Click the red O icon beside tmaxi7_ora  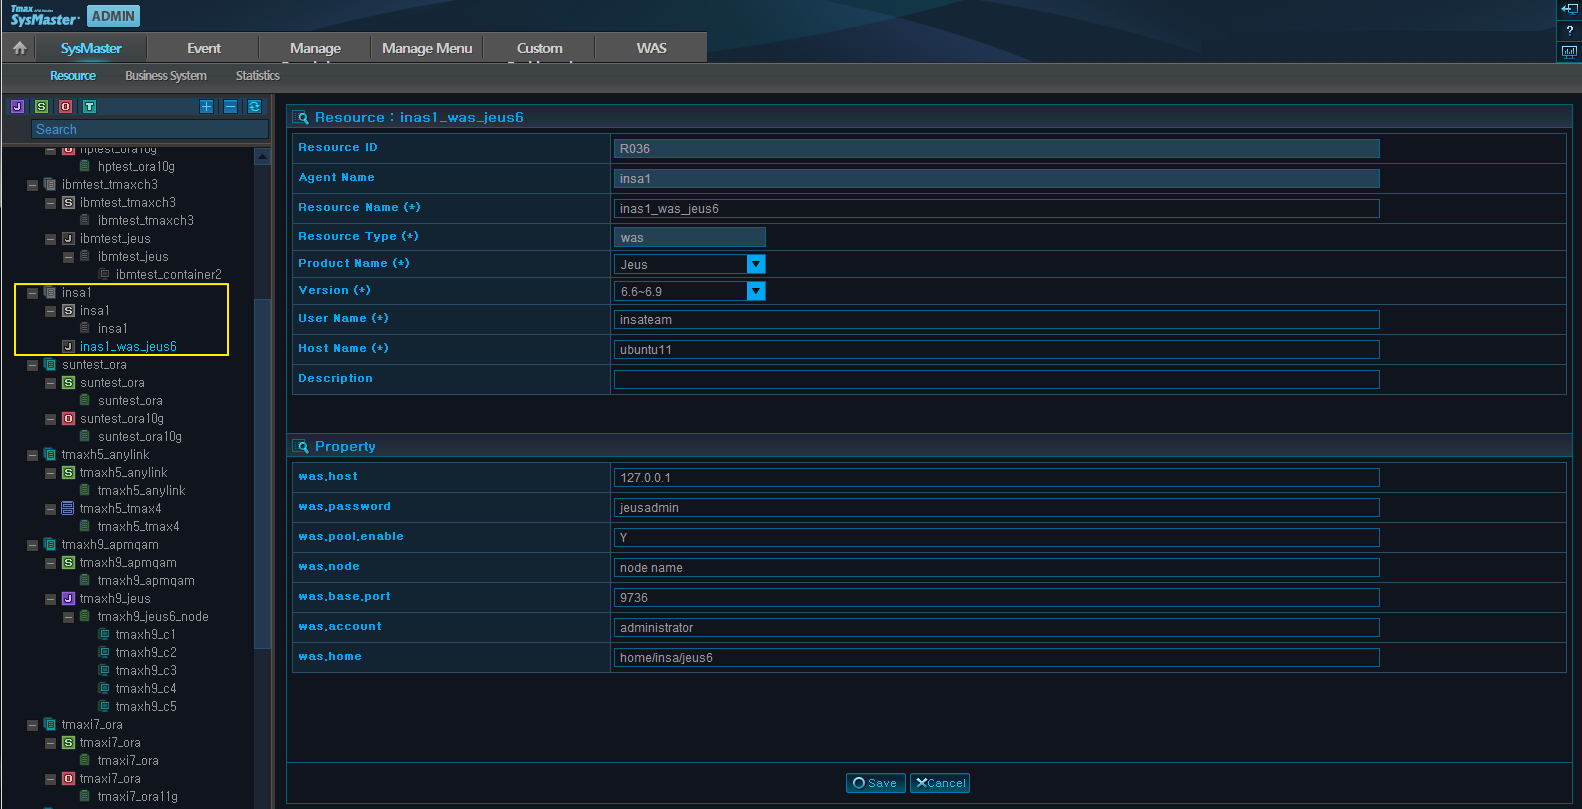tap(68, 778)
